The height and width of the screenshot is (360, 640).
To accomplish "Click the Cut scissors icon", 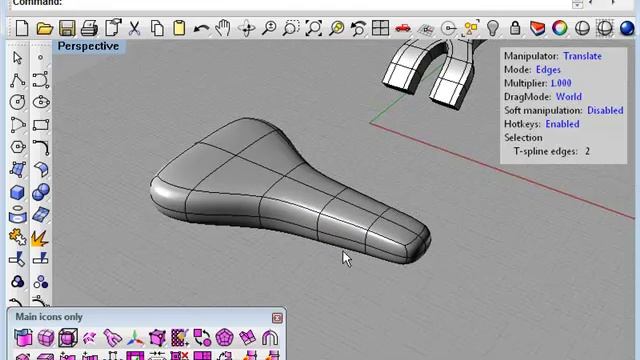I will click(x=134, y=29).
